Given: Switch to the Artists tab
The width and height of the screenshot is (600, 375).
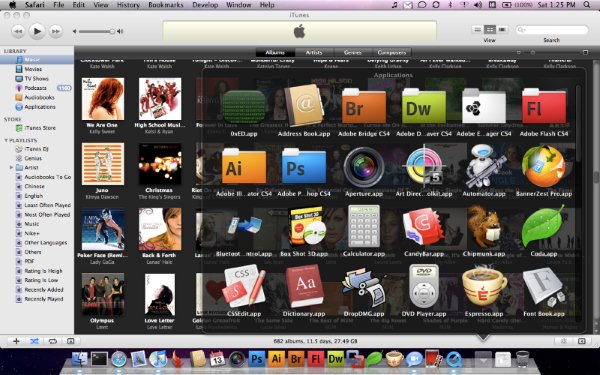Looking at the screenshot, I should (314, 52).
